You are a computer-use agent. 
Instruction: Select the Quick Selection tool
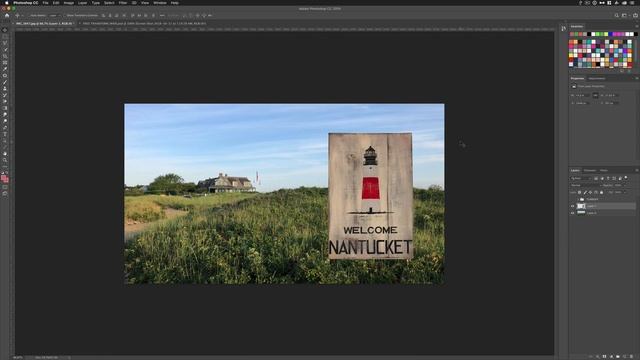5,49
